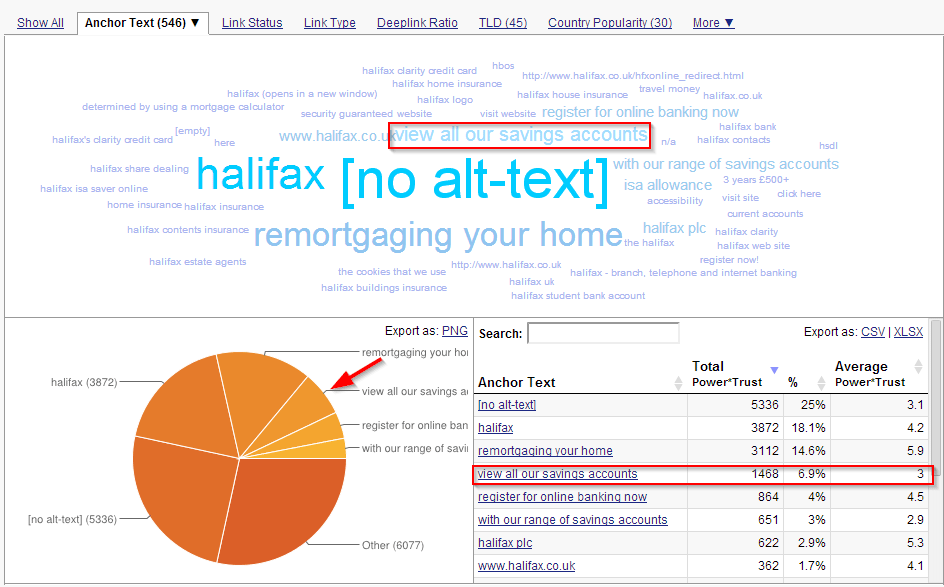Click the hbos tag in the cloud

(x=503, y=66)
